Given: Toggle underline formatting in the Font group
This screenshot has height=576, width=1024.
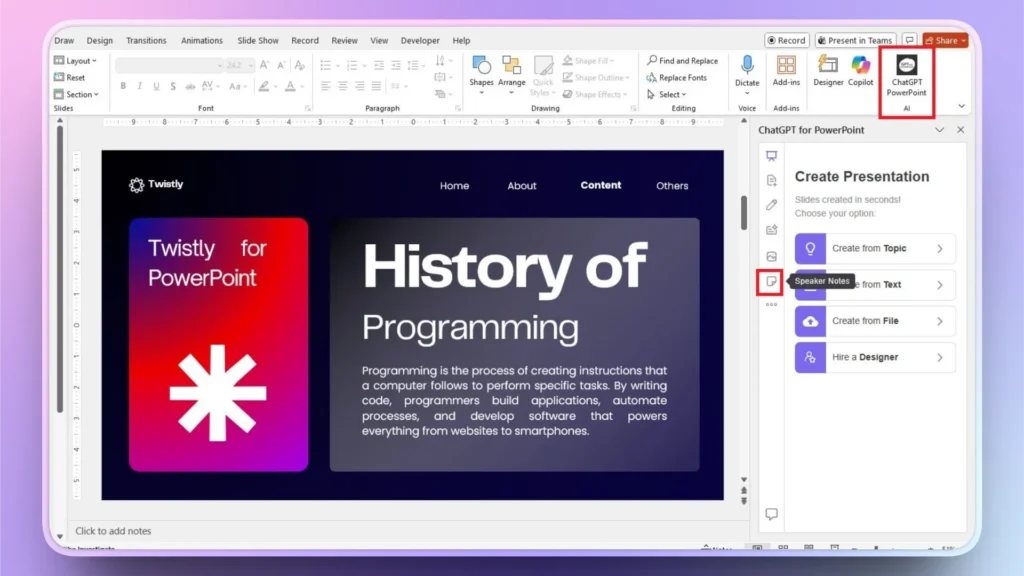Looking at the screenshot, I should [x=157, y=87].
